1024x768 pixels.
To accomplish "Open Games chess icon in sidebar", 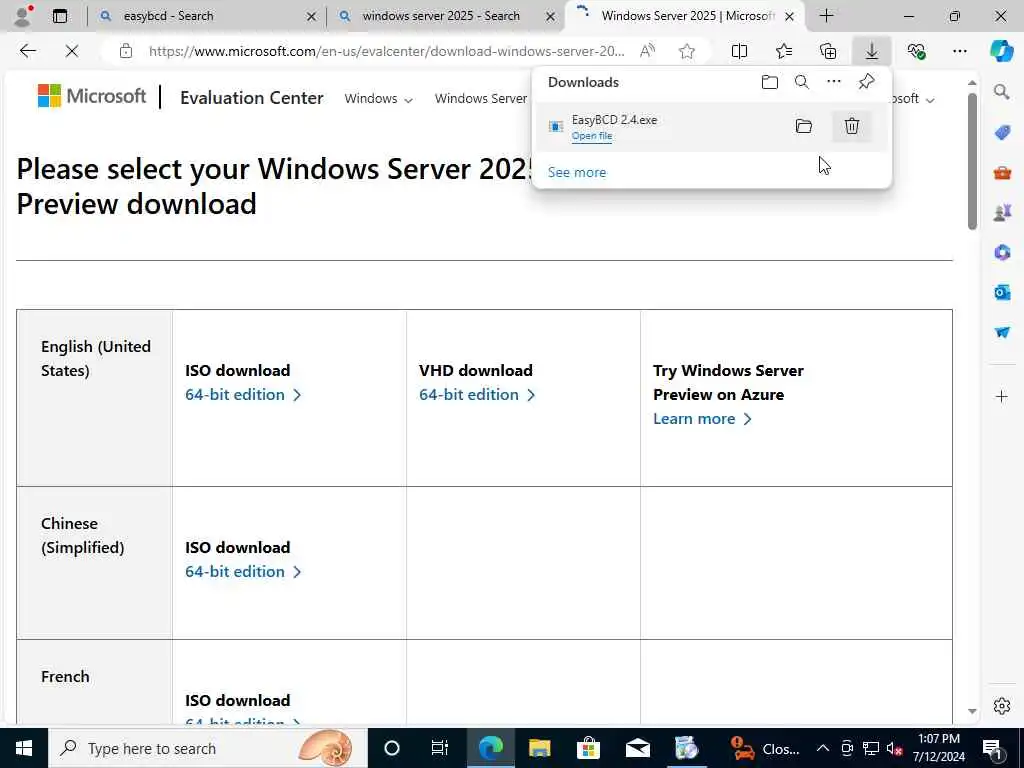I will click(1002, 213).
